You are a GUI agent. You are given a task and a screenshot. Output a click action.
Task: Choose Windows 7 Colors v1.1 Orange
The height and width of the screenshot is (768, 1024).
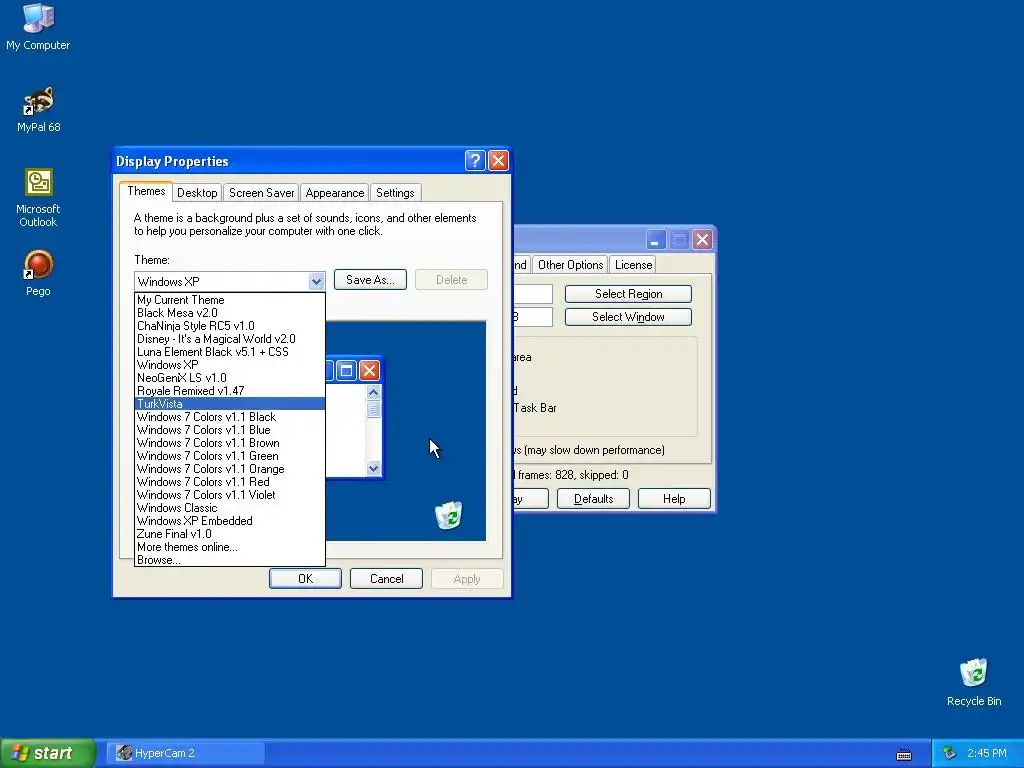click(229, 469)
